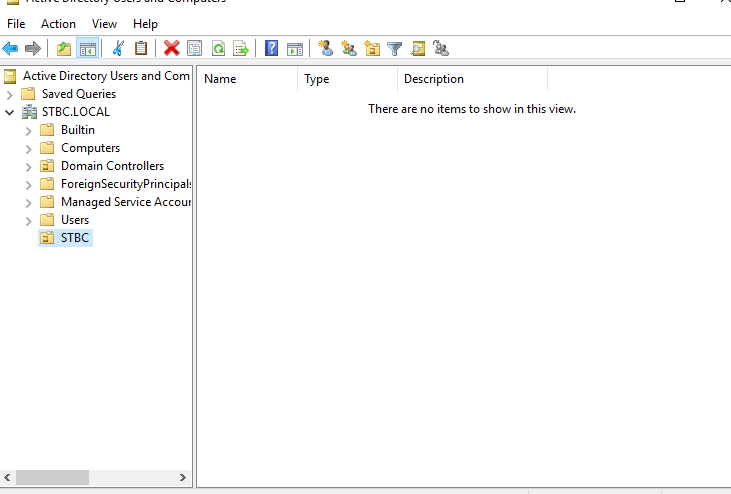Expand the ForeignSecurityPrincipals container

coord(28,185)
